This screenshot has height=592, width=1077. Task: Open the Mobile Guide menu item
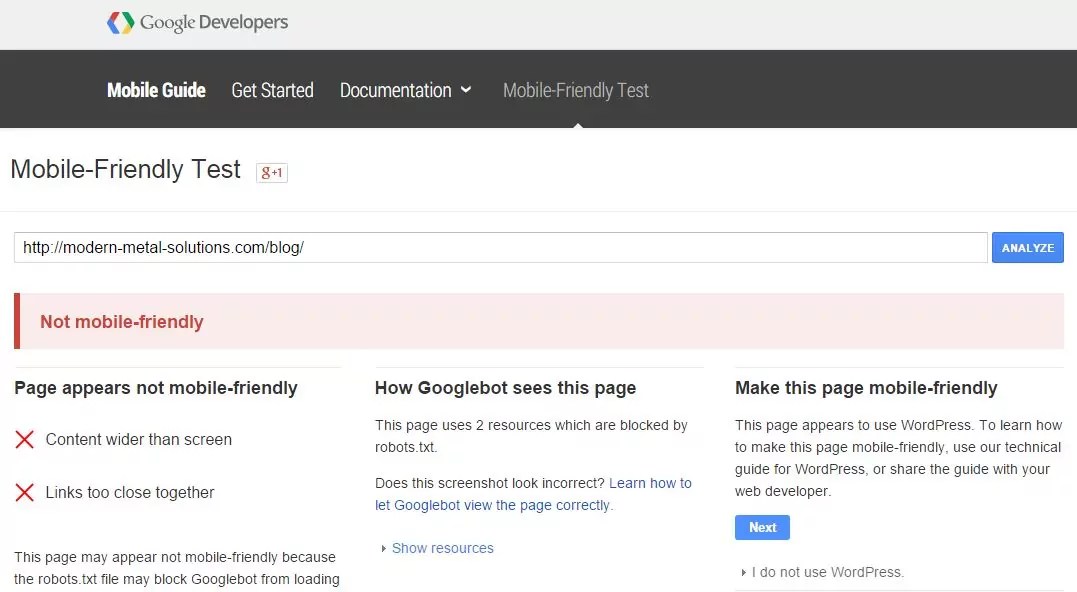pyautogui.click(x=156, y=90)
